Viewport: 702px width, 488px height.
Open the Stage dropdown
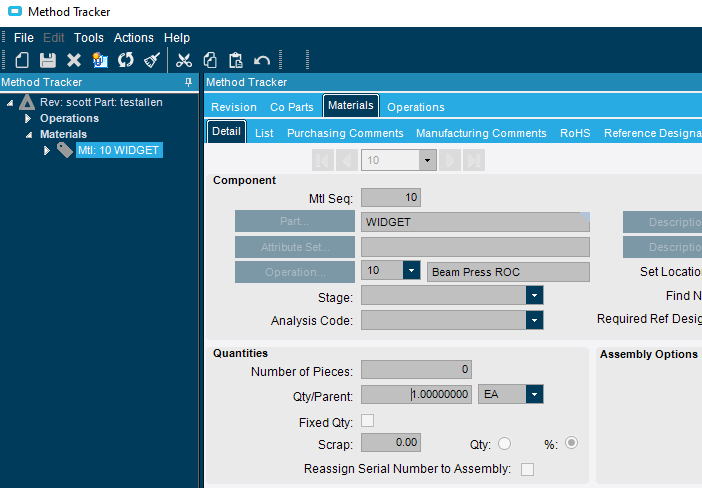[535, 295]
